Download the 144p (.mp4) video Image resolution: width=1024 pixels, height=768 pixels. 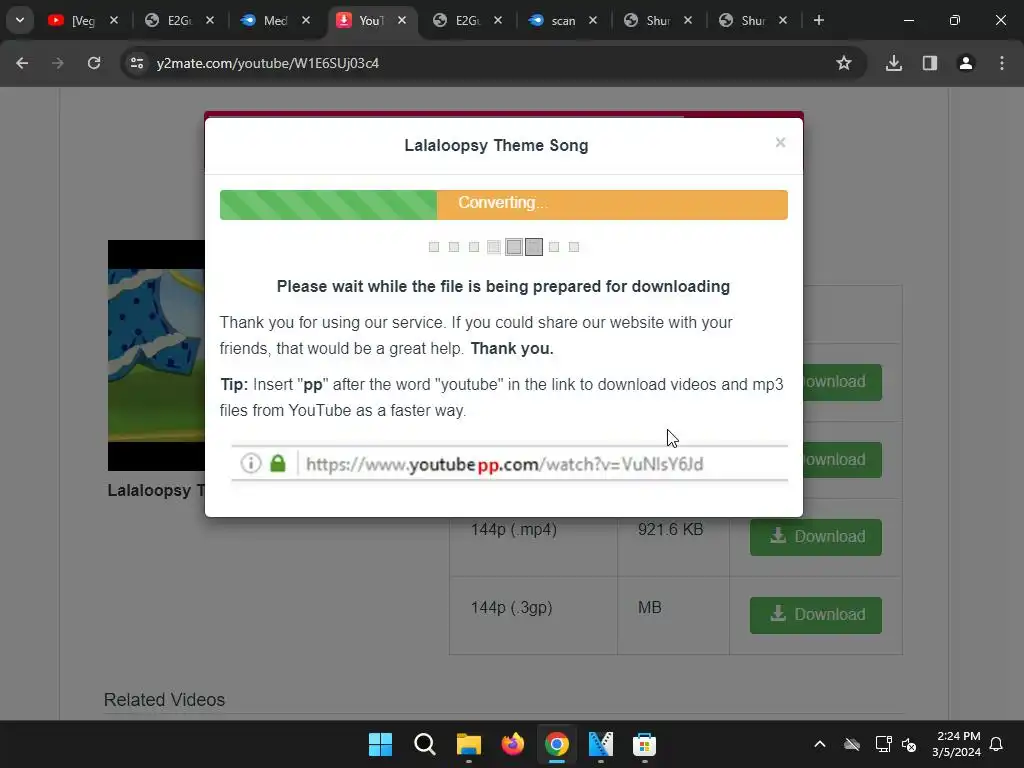816,537
